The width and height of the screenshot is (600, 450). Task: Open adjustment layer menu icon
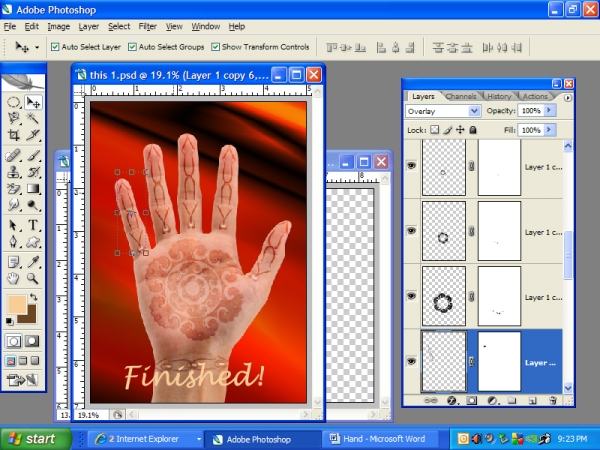(x=492, y=401)
